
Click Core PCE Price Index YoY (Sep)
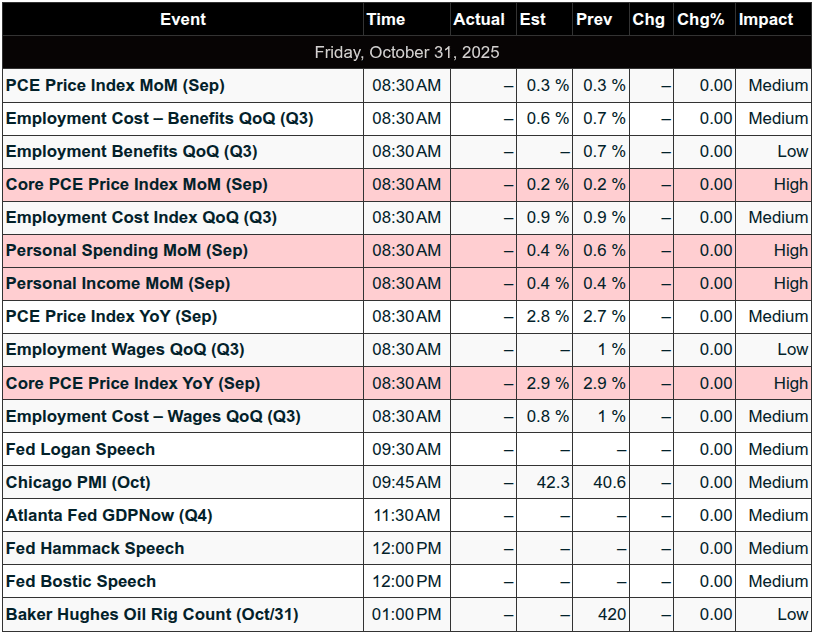coord(133,383)
